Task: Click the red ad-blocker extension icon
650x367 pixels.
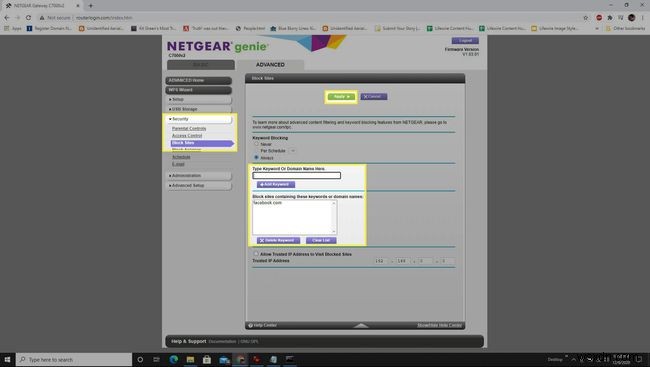Action: tap(599, 18)
